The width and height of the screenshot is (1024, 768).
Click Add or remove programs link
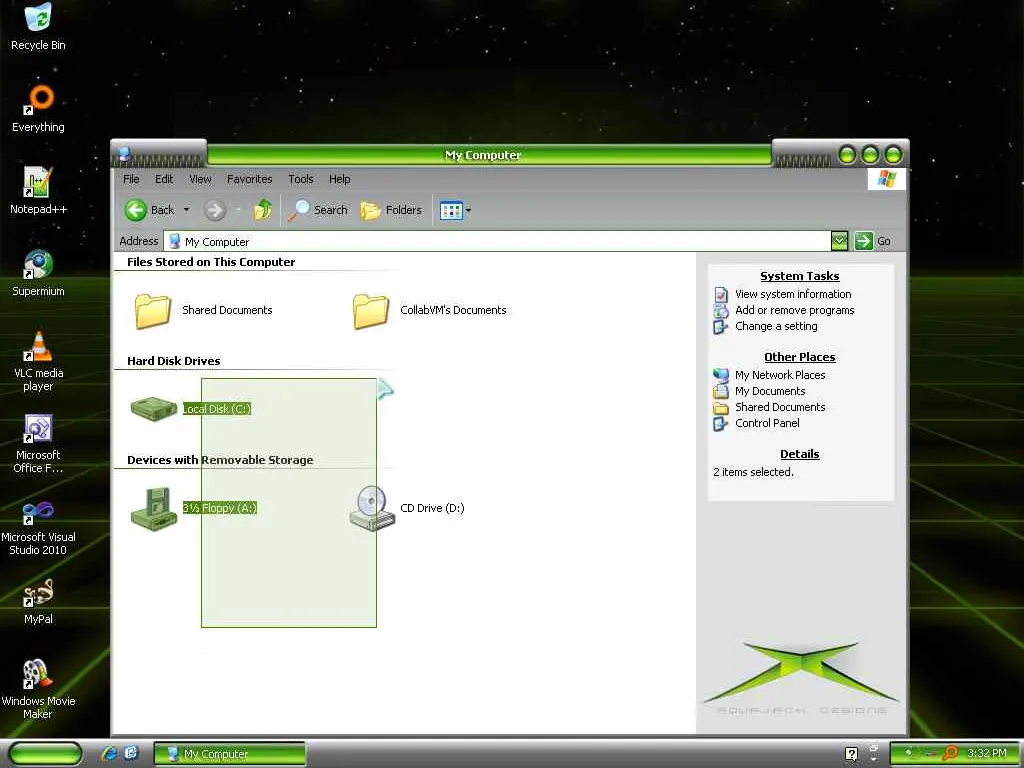tap(794, 310)
